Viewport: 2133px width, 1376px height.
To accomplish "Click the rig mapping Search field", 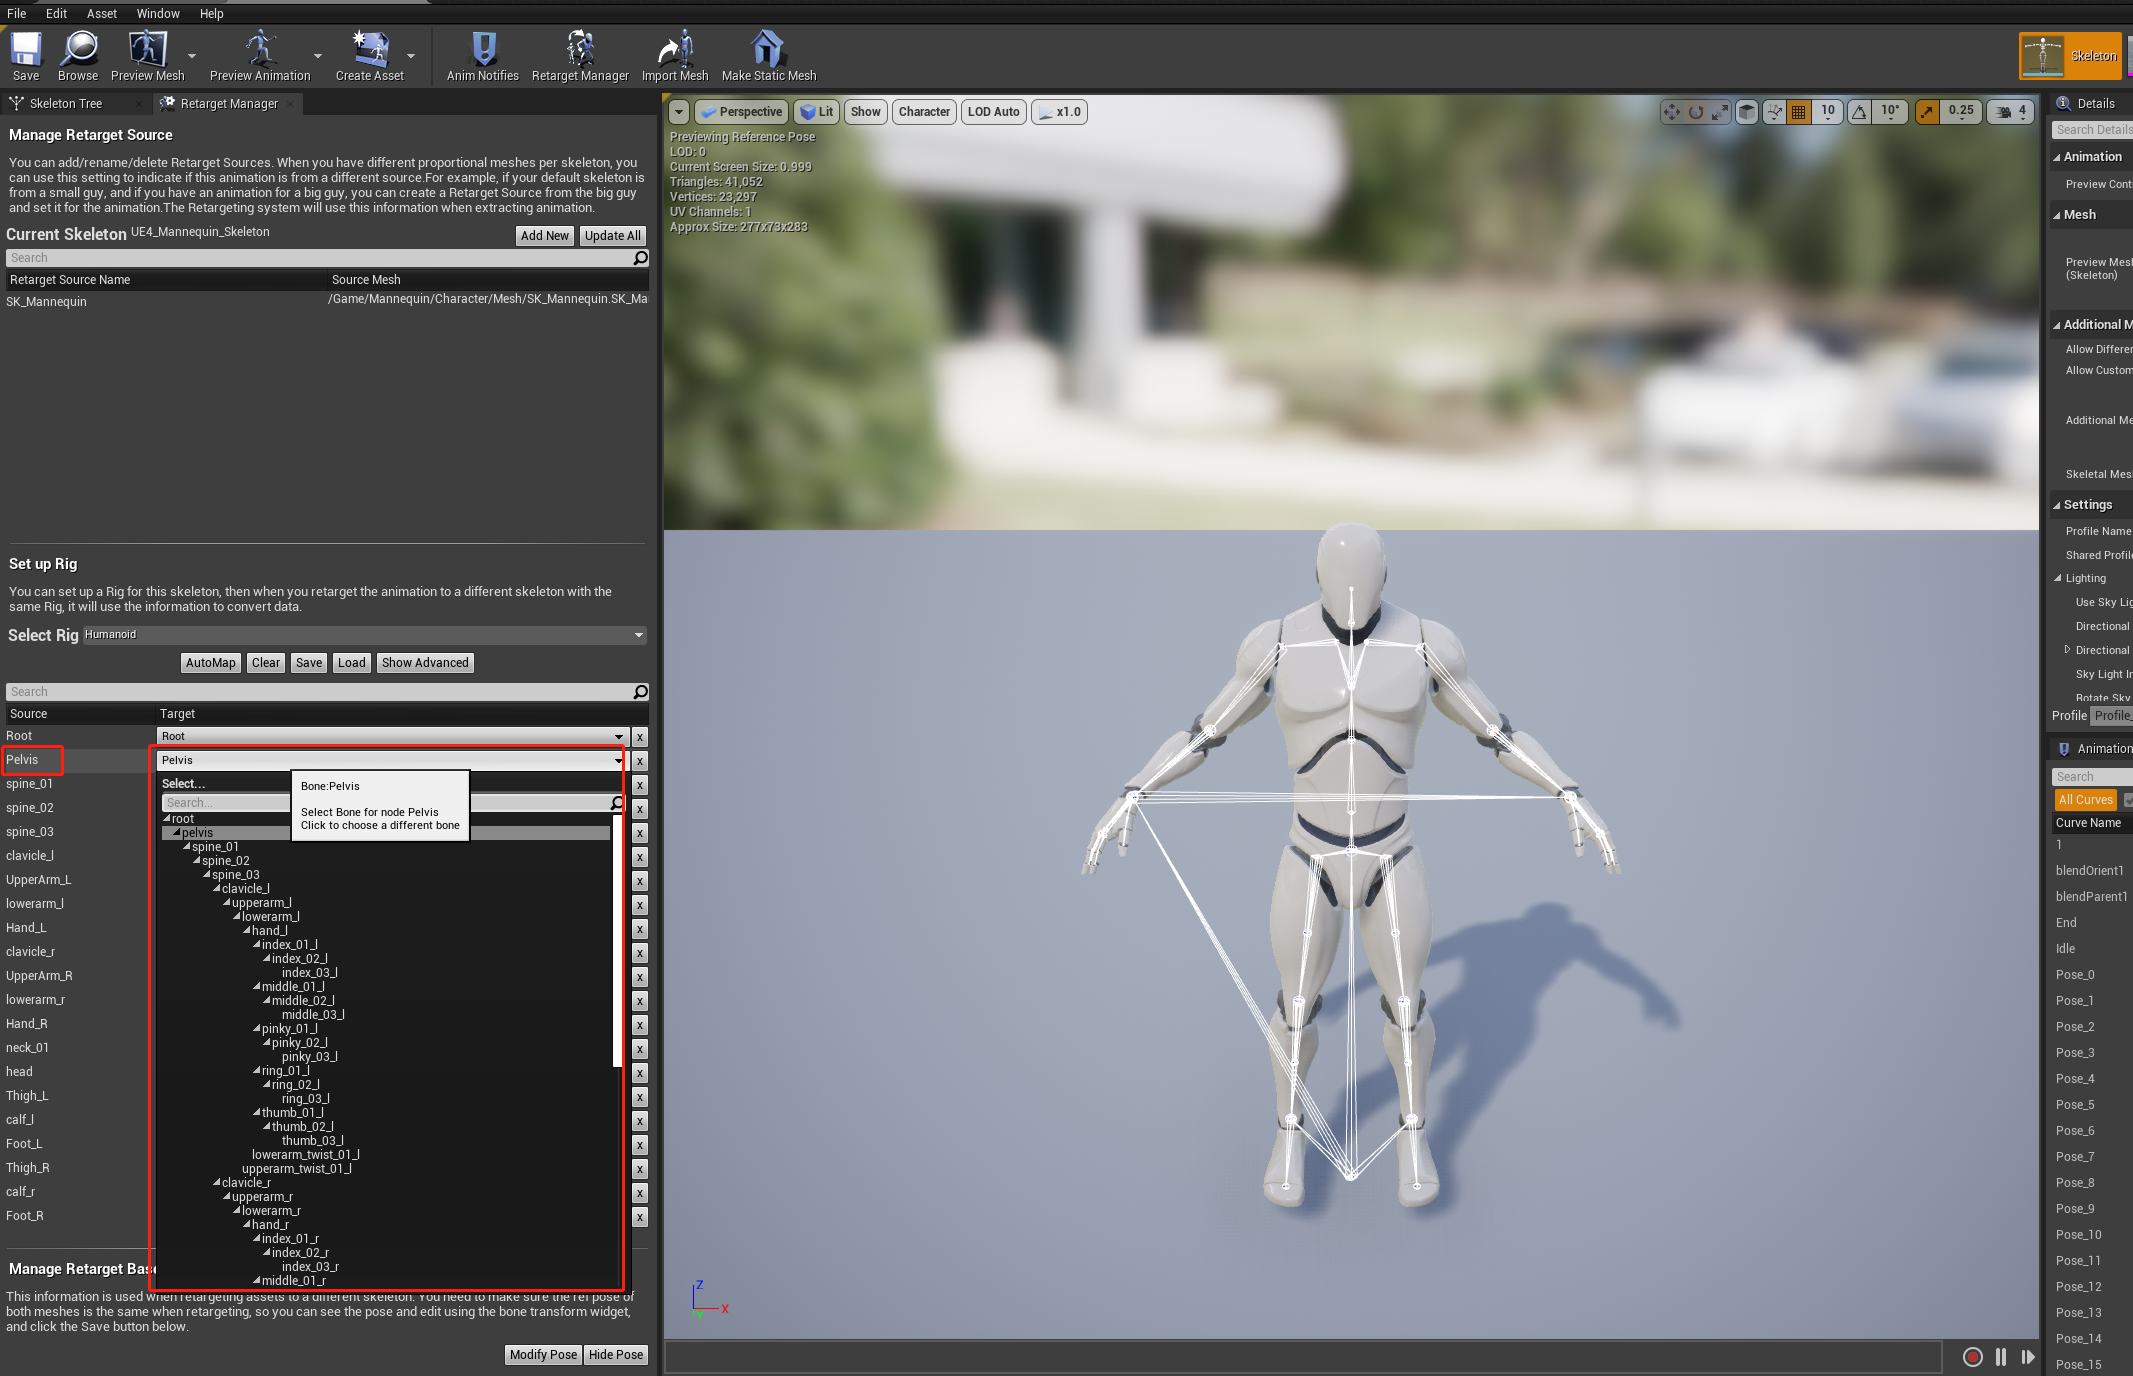I will (320, 692).
